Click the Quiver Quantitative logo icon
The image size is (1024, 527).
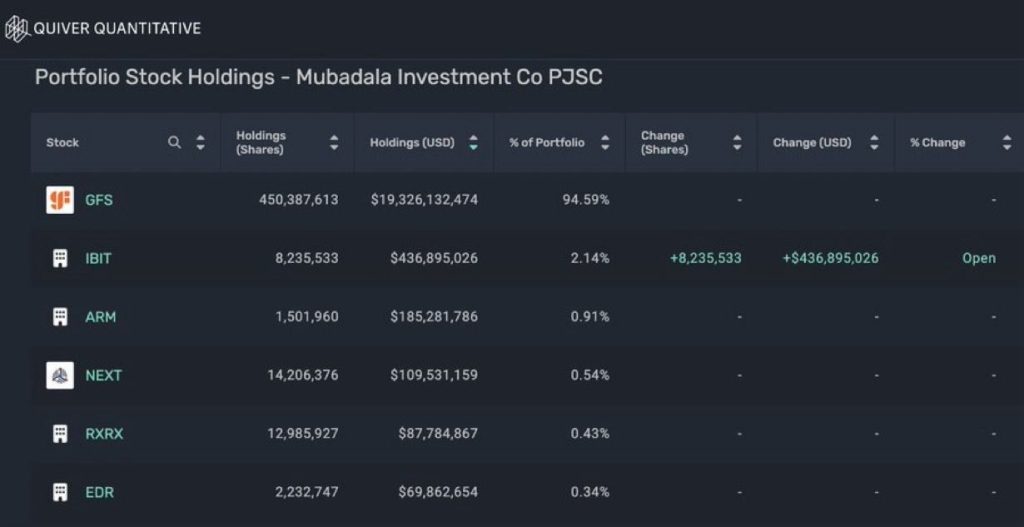pyautogui.click(x=17, y=28)
